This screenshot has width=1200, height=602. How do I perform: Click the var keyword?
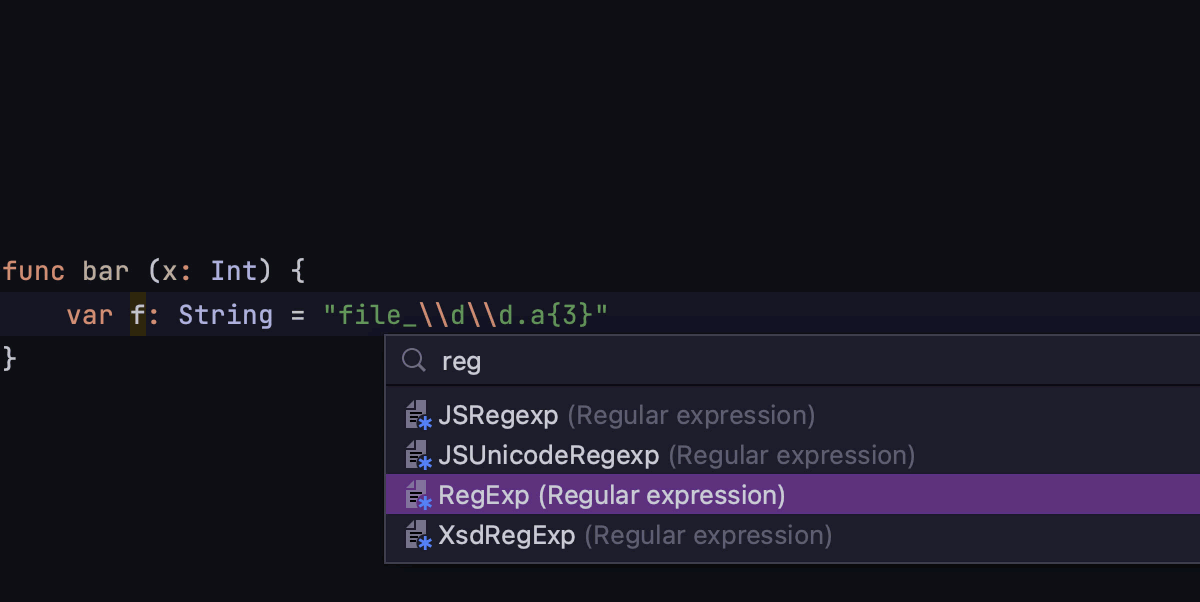tap(90, 315)
